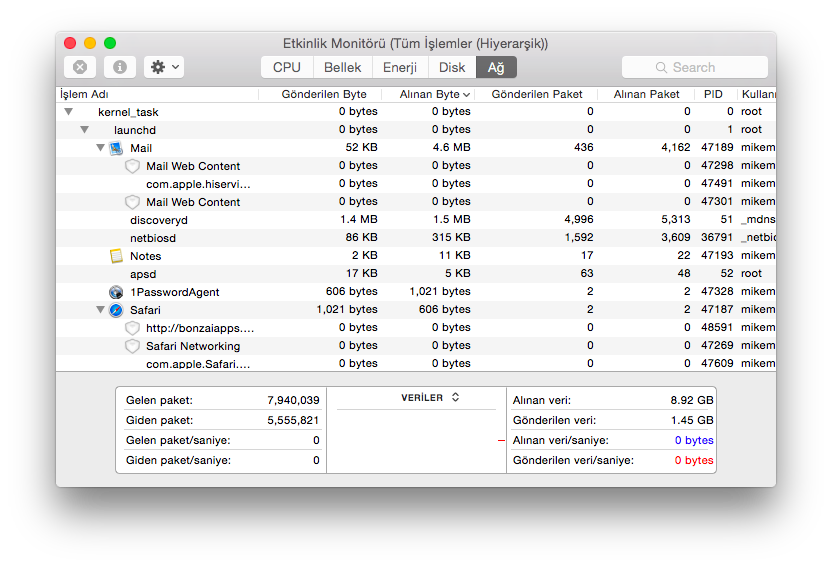Click the 7,940,039 Gelen paket value
The image size is (832, 567).
[x=293, y=400]
